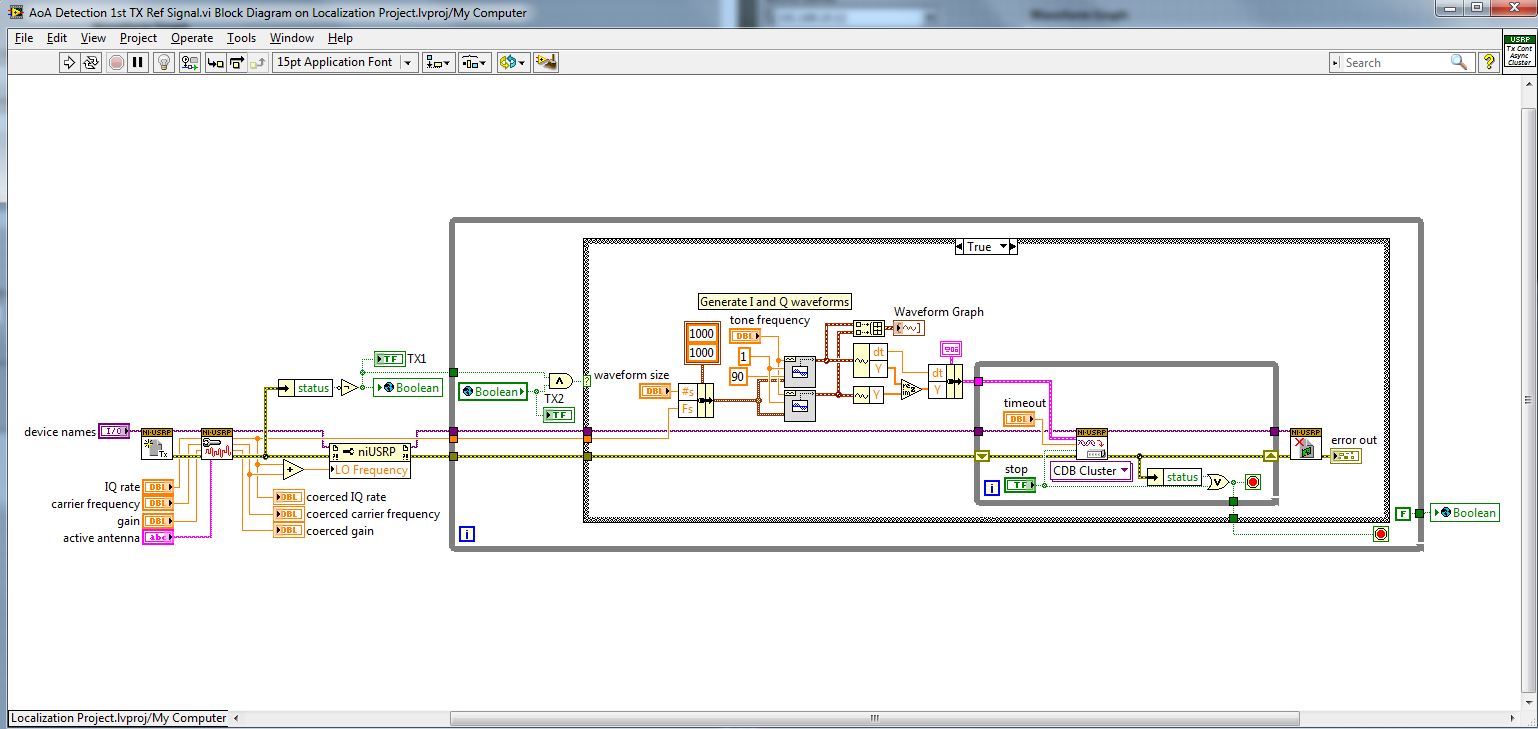Click the Pause toolbar button
Viewport: 1538px width, 729px height.
pos(138,62)
